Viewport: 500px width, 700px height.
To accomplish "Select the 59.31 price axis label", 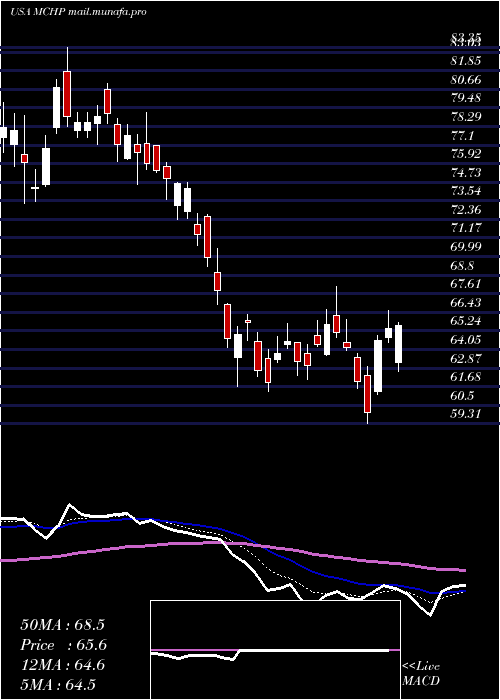I will [465, 414].
